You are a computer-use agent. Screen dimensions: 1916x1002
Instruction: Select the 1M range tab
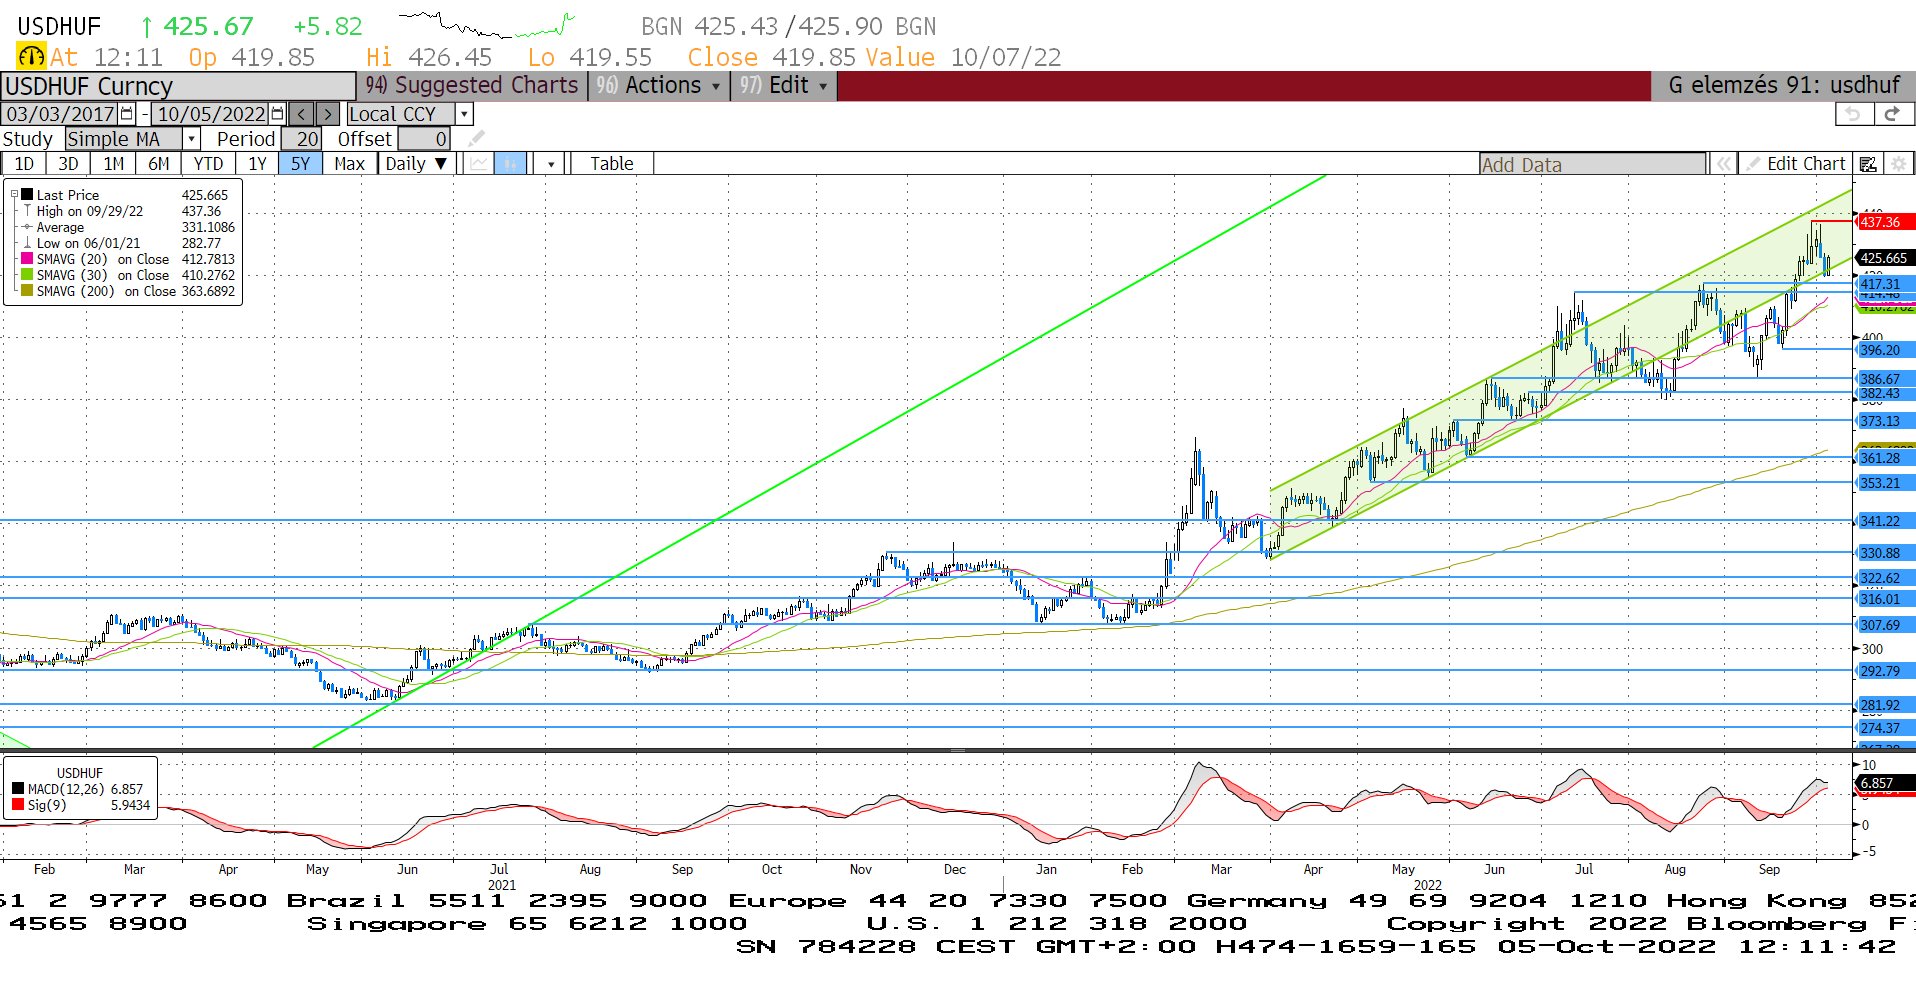[x=114, y=164]
